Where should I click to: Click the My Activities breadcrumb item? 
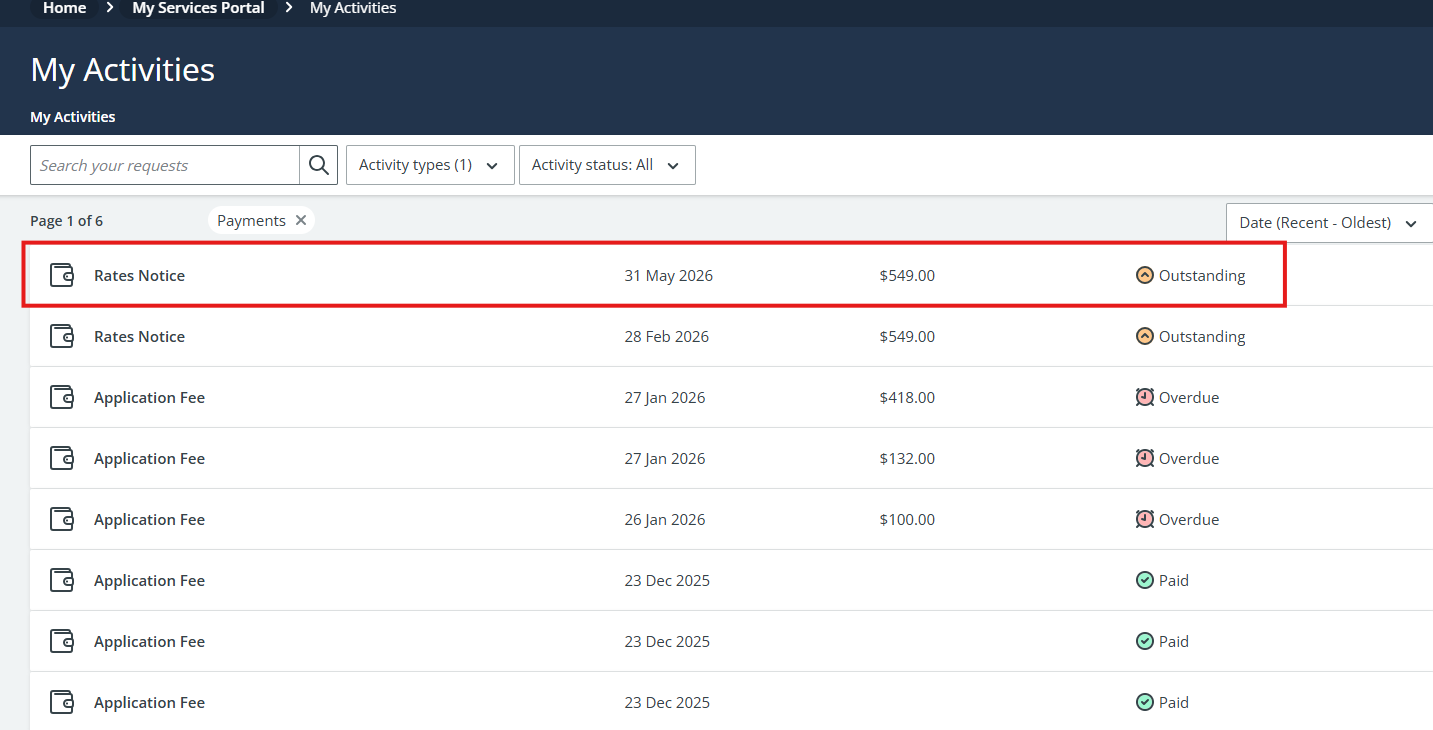point(353,8)
